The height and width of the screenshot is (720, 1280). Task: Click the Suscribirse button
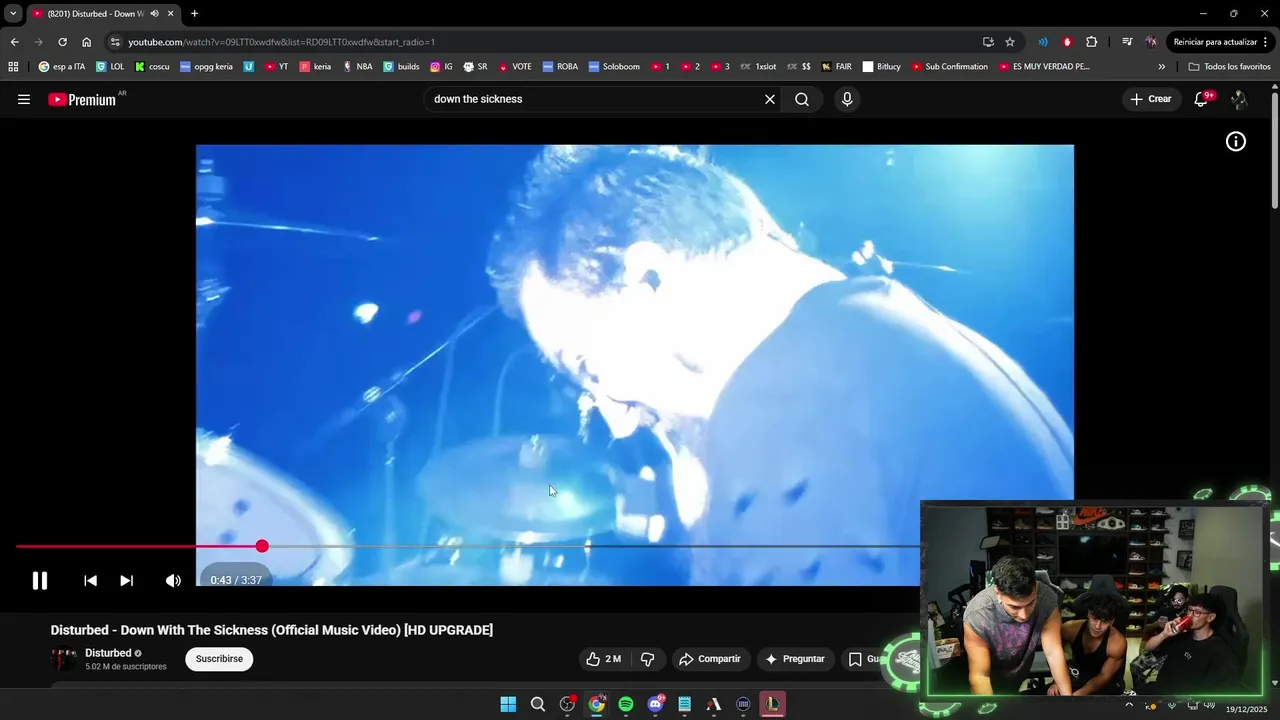click(x=219, y=659)
